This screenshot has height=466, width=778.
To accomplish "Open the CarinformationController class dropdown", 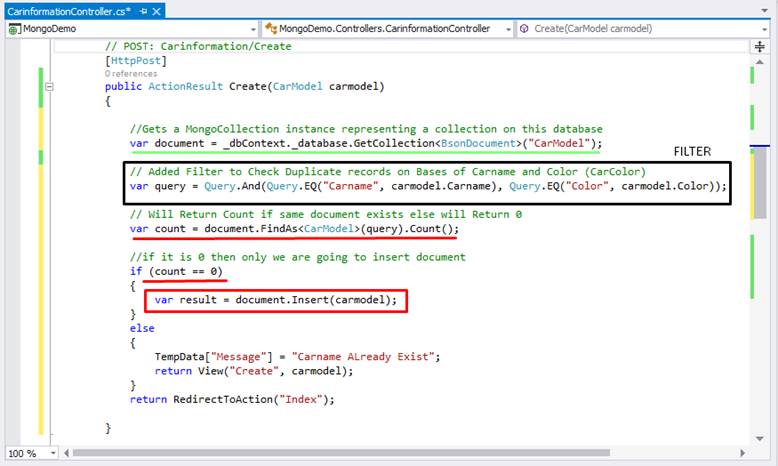I will click(x=509, y=29).
